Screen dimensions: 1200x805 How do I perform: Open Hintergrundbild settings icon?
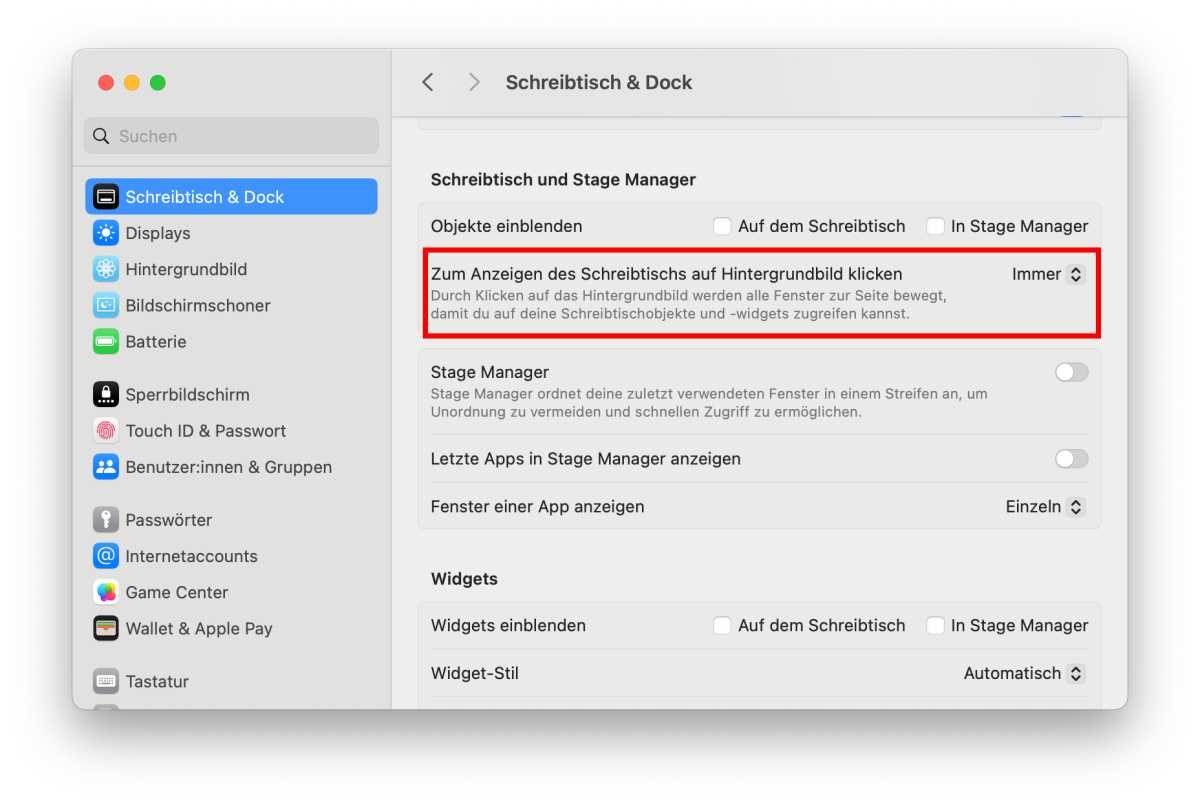106,269
